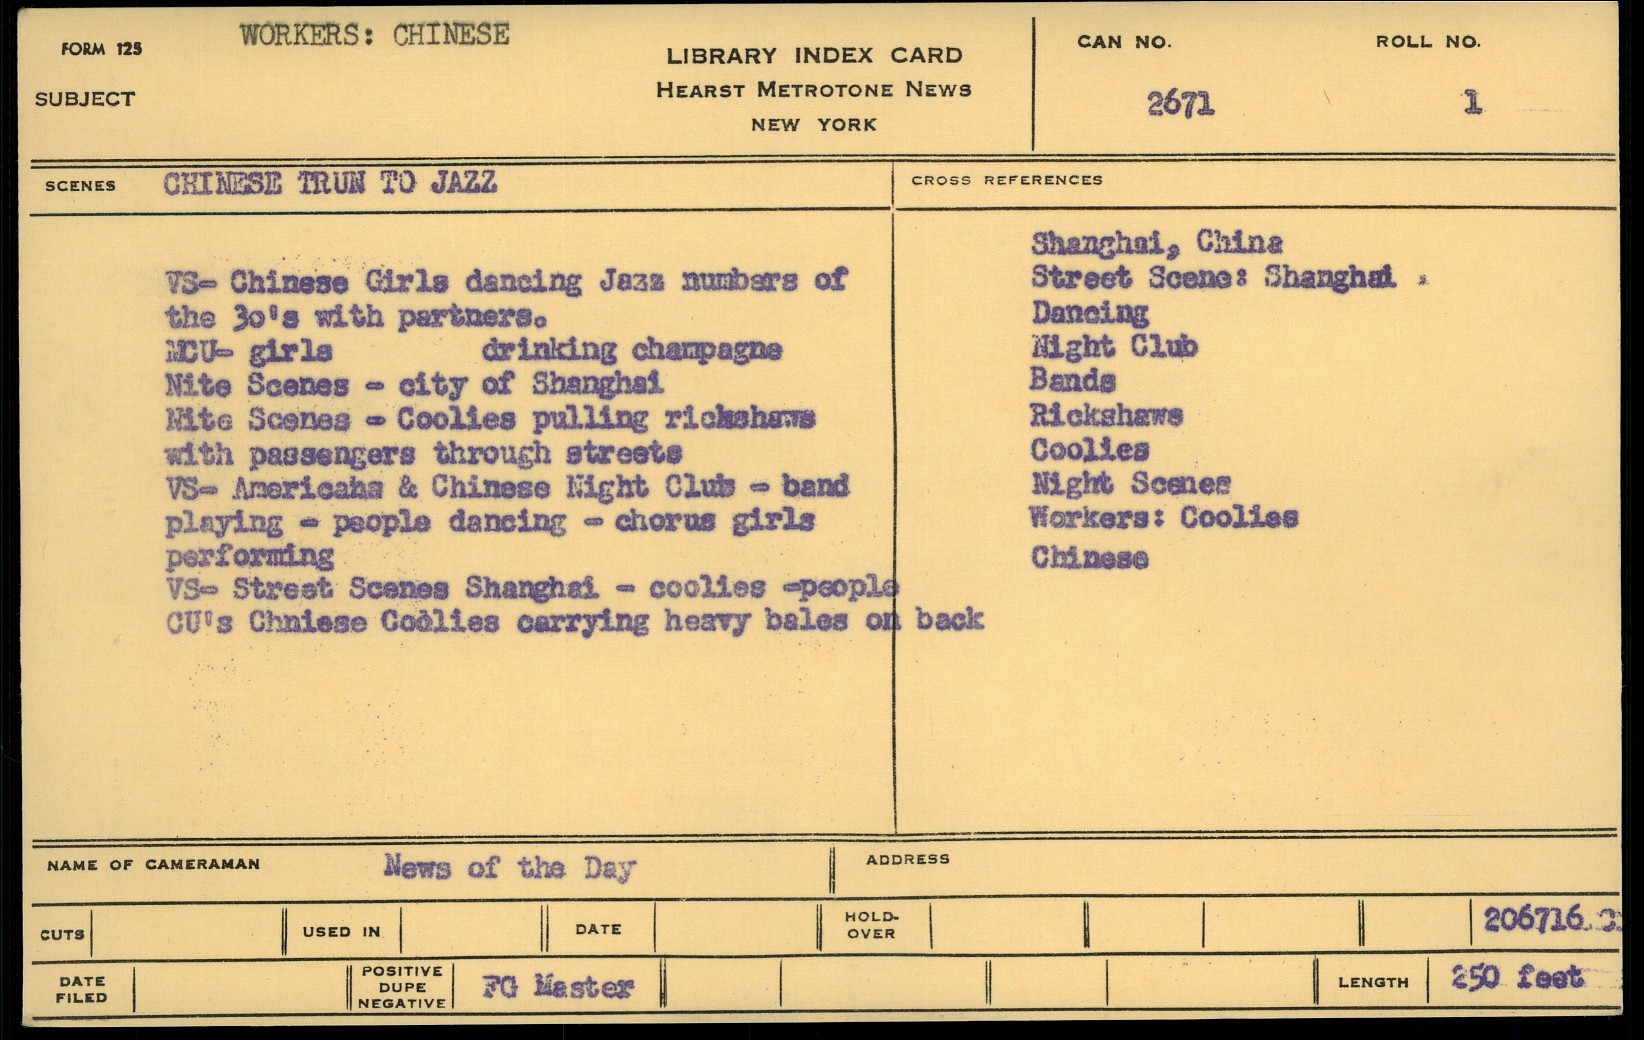This screenshot has height=1040, width=1644.
Task: Select the '250 feet' length value
Action: pyautogui.click(x=1517, y=977)
